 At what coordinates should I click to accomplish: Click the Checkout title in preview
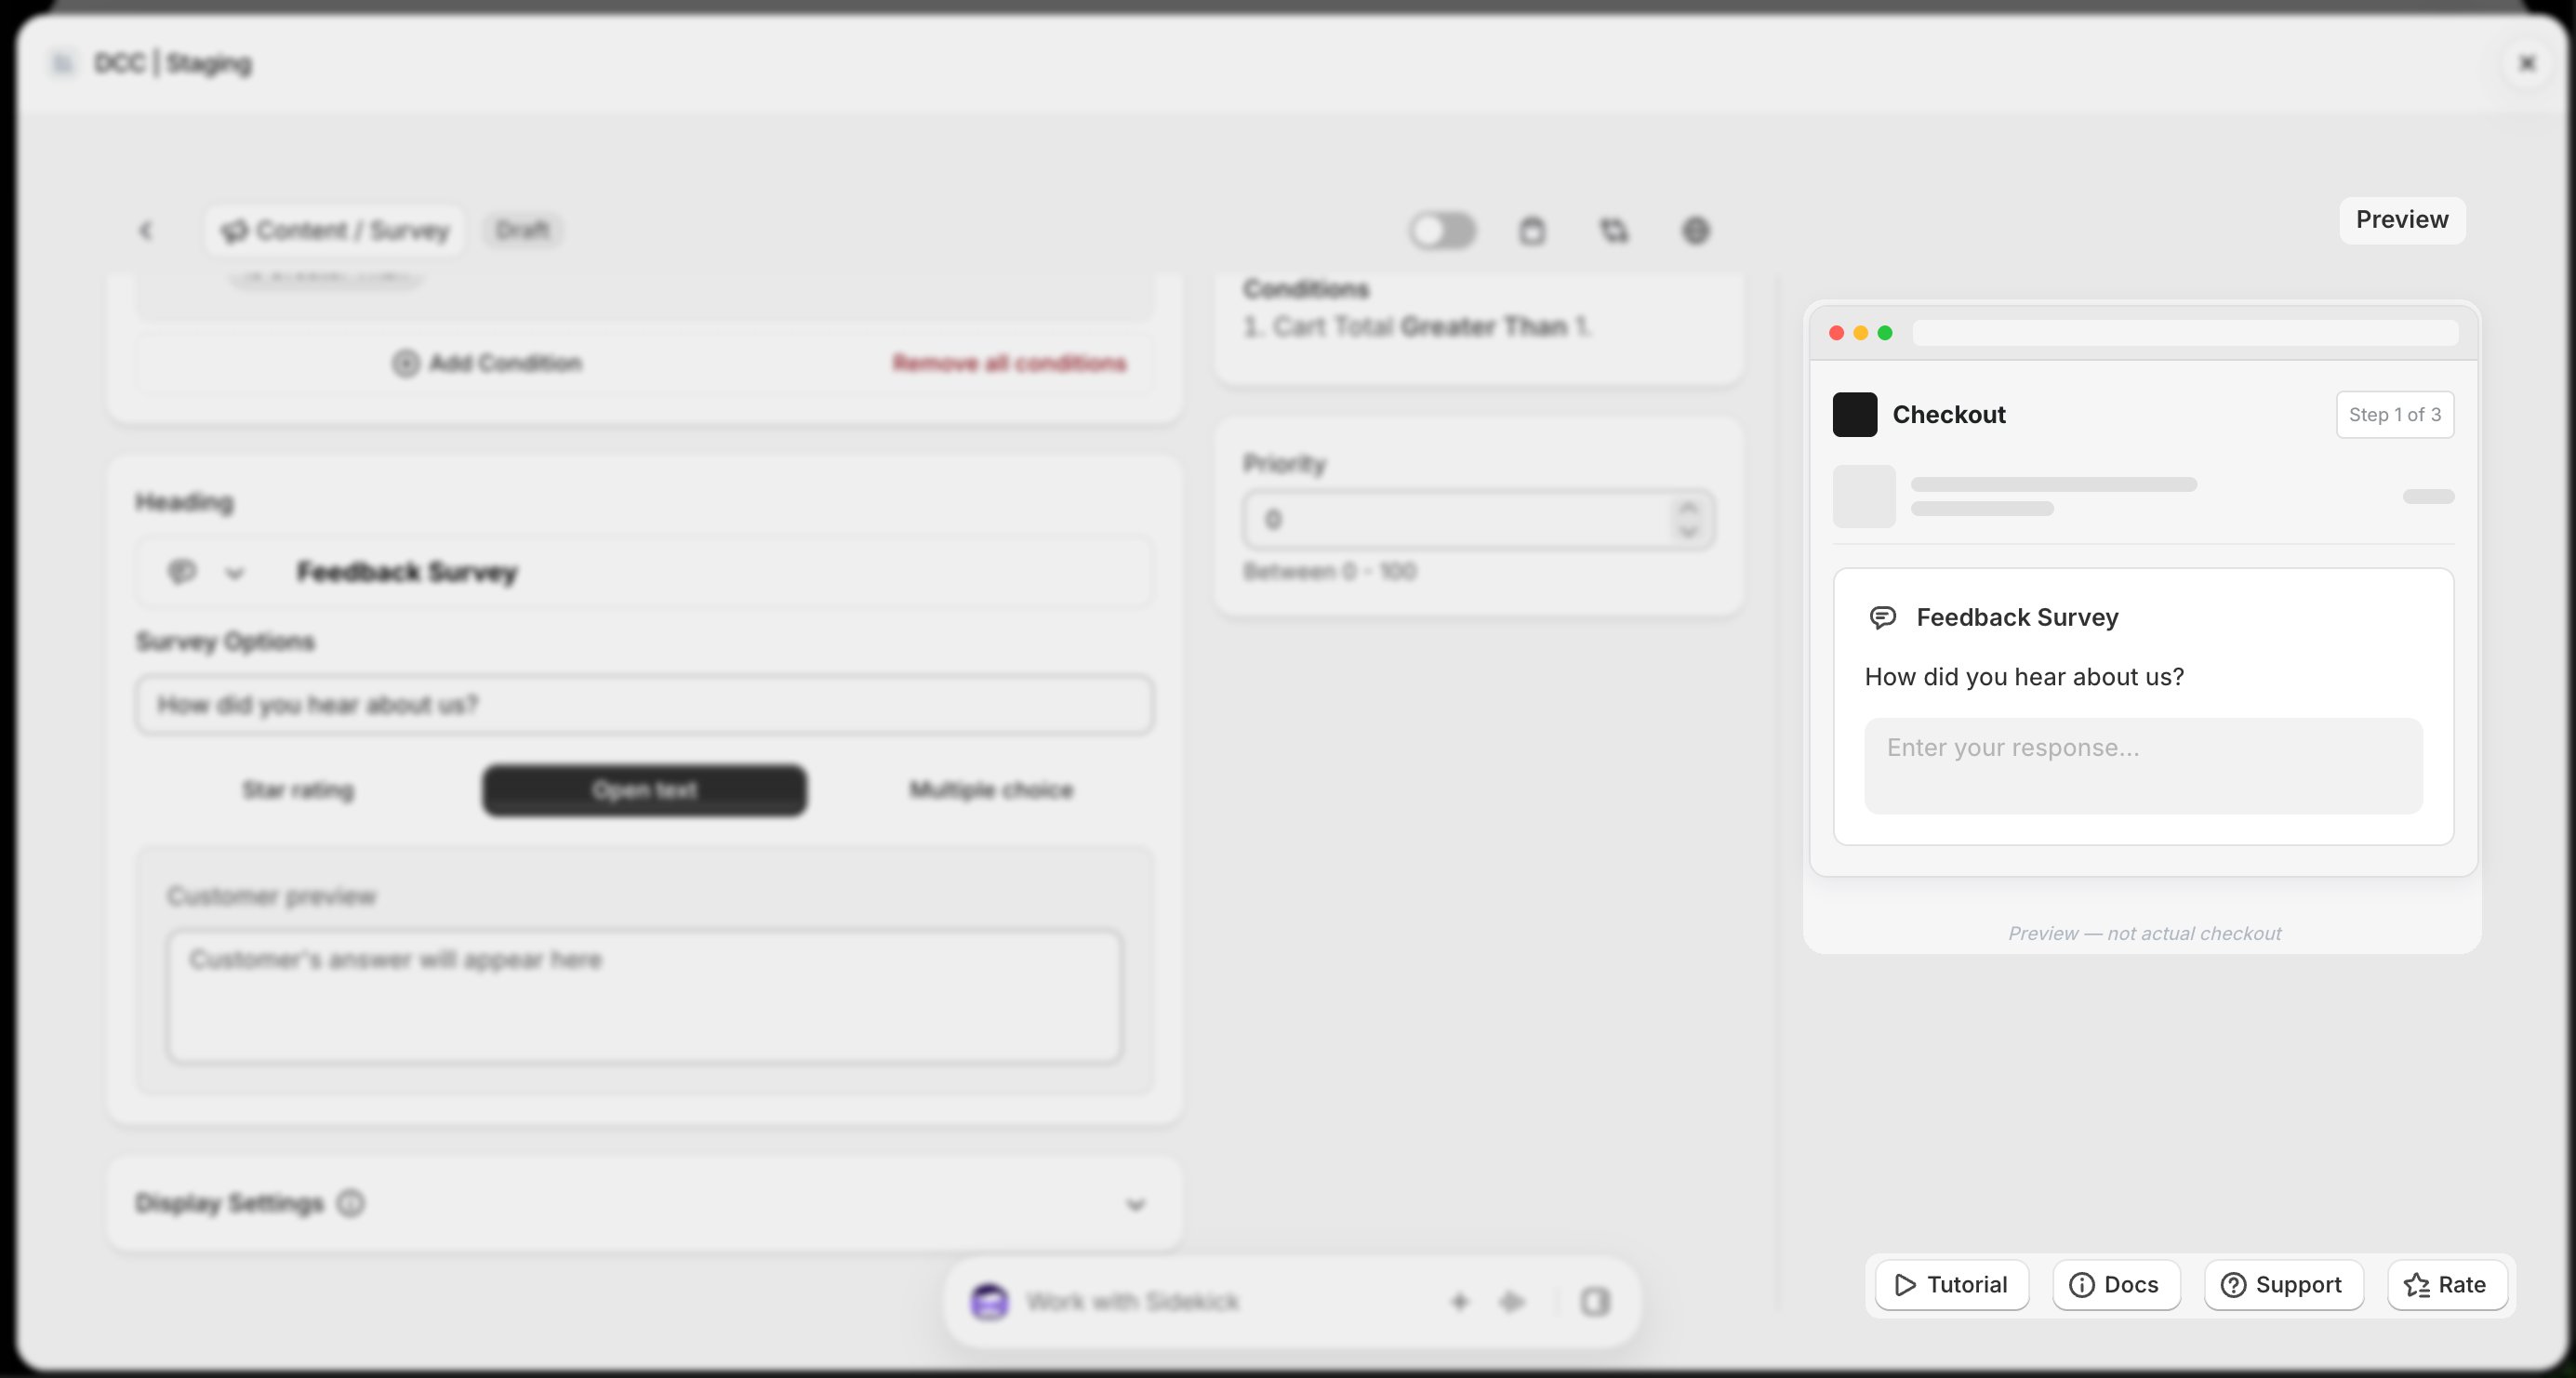click(1949, 415)
